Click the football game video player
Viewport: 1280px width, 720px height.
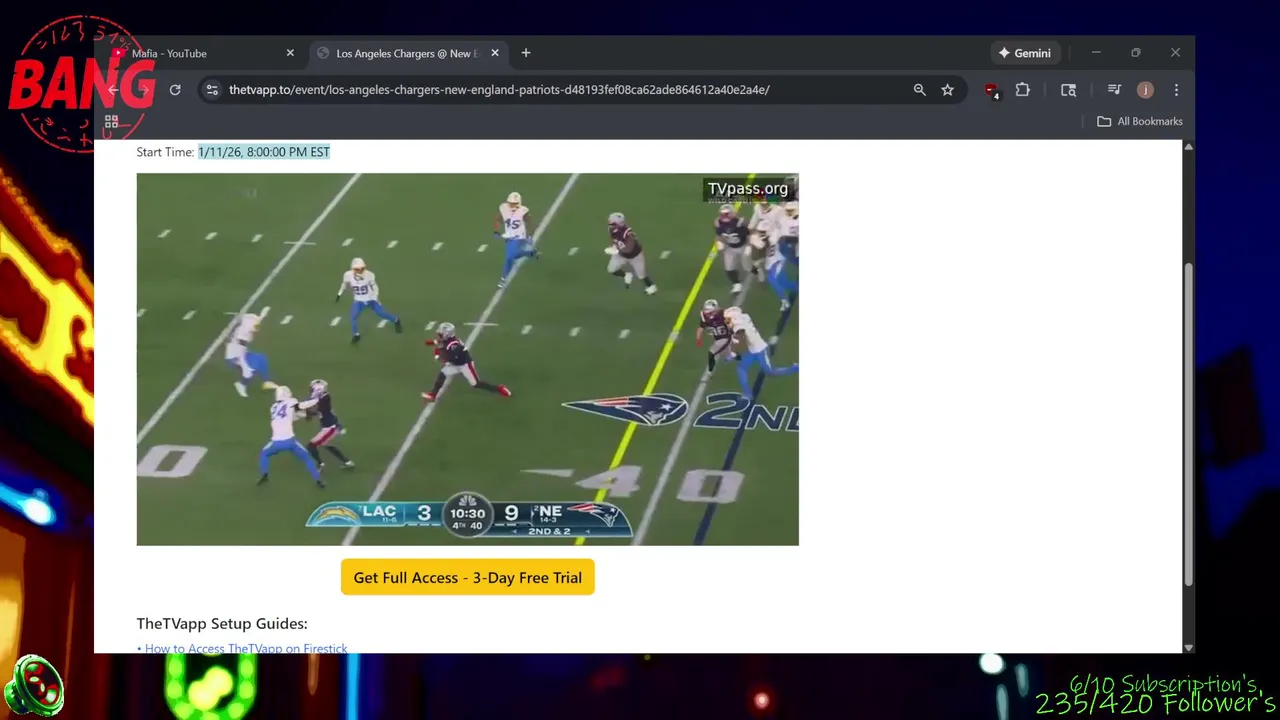pos(467,359)
